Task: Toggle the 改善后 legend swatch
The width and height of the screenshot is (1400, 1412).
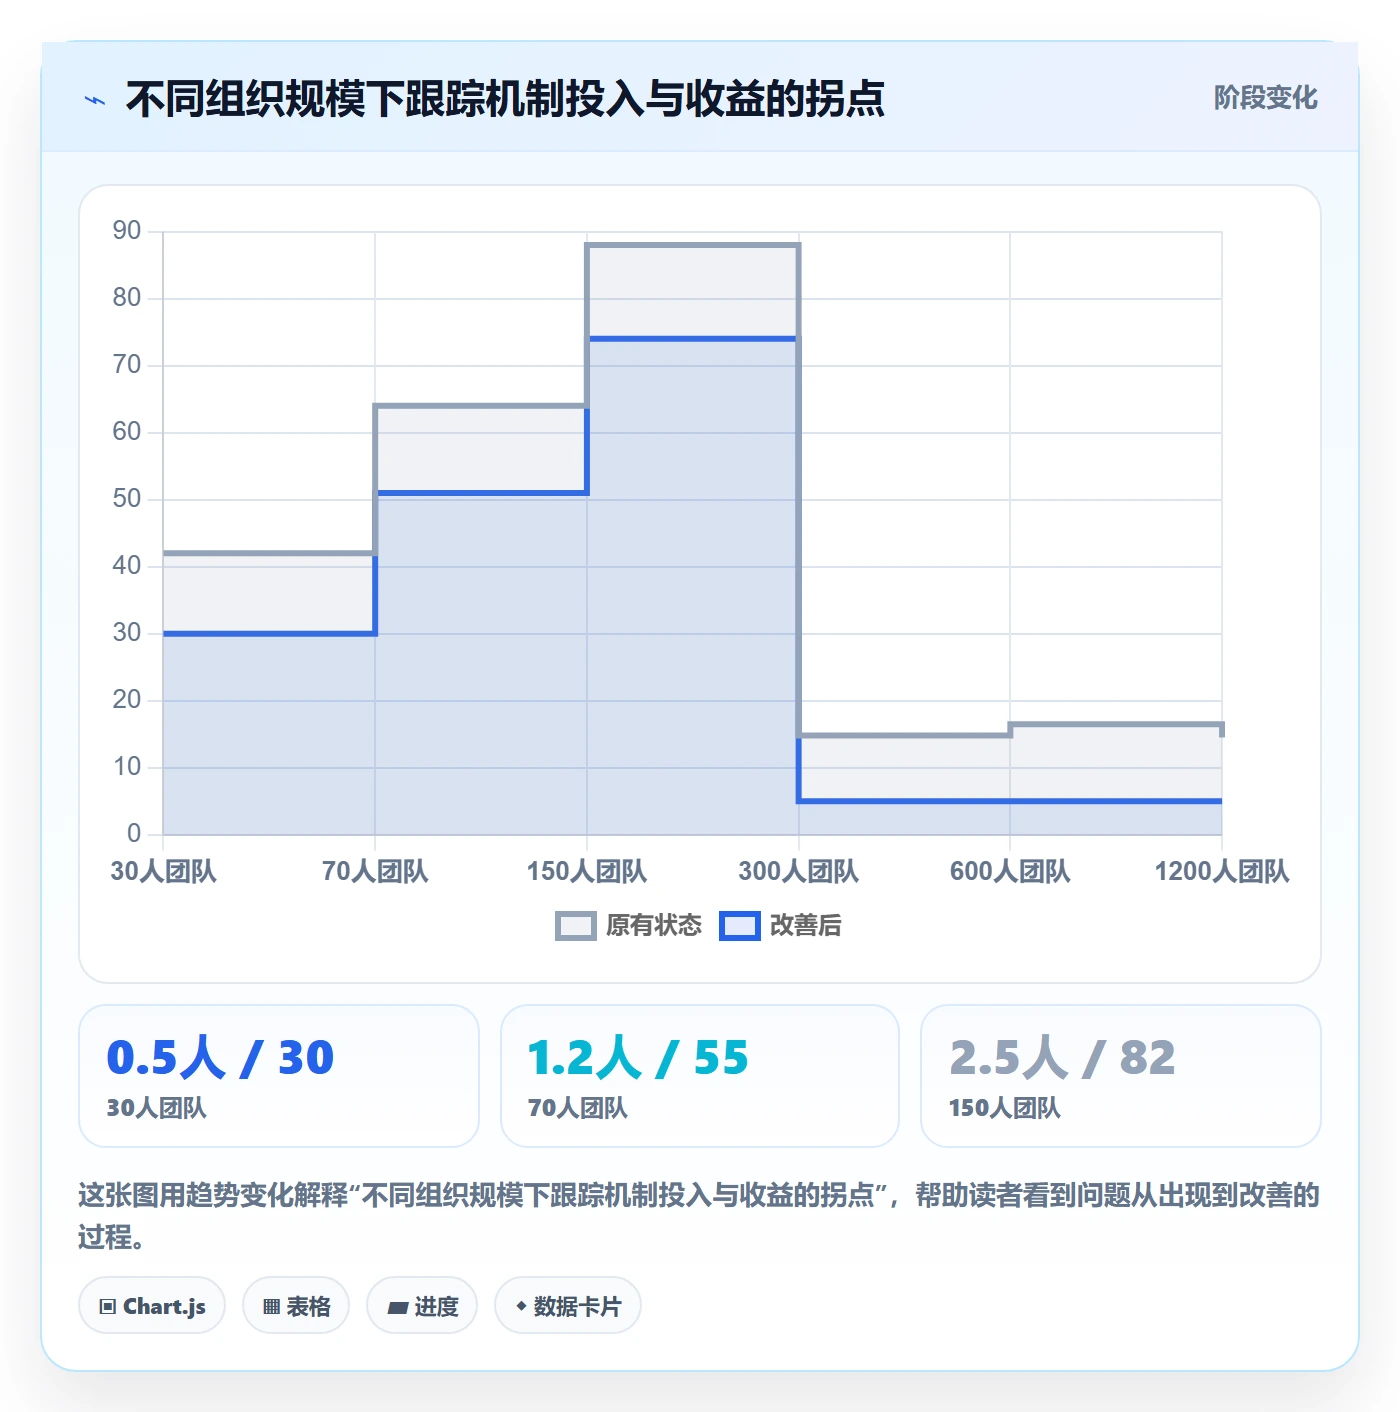Action: pyautogui.click(x=740, y=926)
